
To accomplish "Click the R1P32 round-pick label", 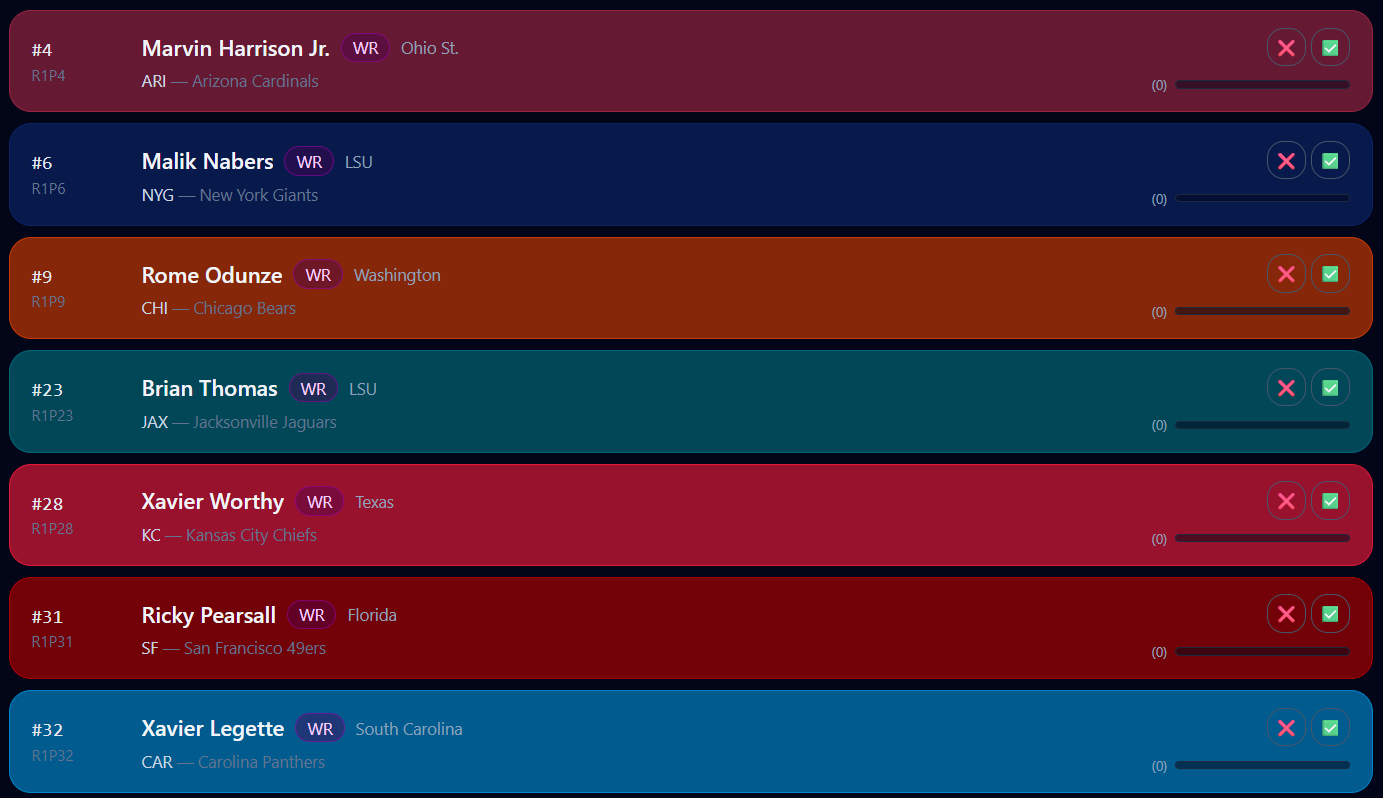I will [x=52, y=755].
